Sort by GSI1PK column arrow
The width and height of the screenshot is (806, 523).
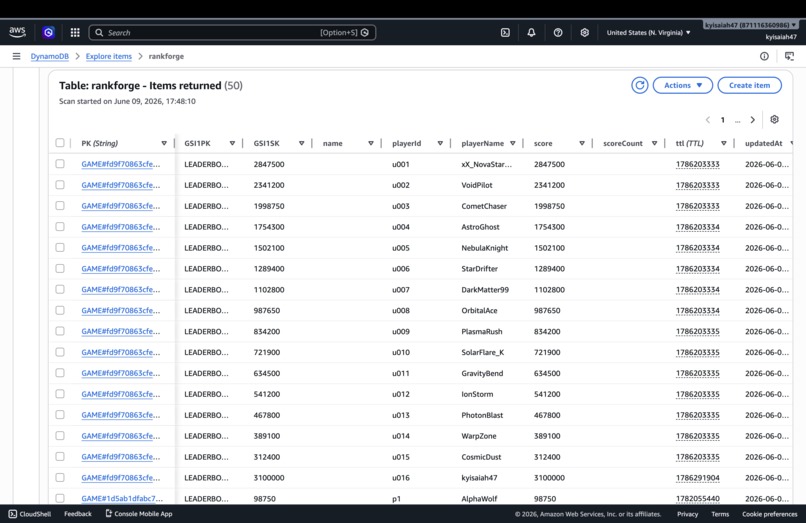click(x=232, y=143)
